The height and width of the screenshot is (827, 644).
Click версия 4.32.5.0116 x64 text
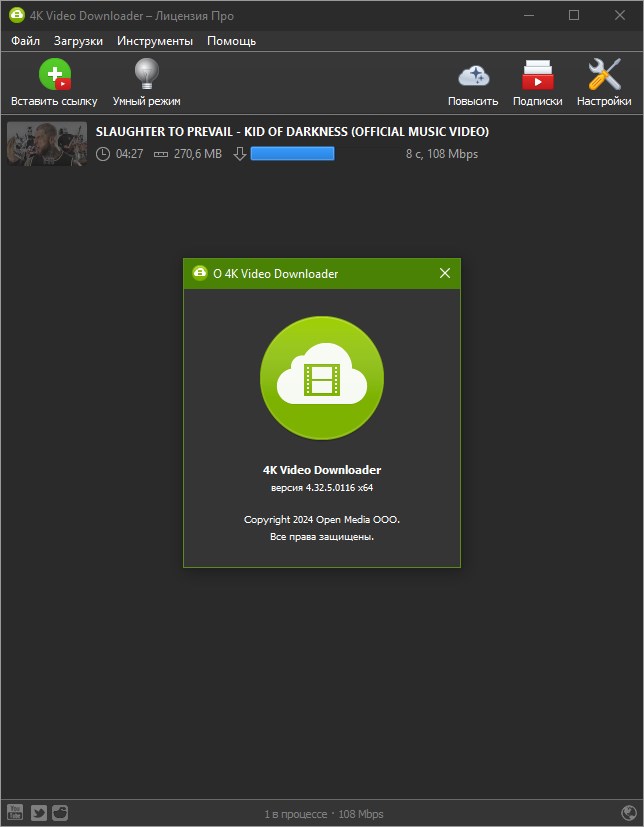pos(322,488)
